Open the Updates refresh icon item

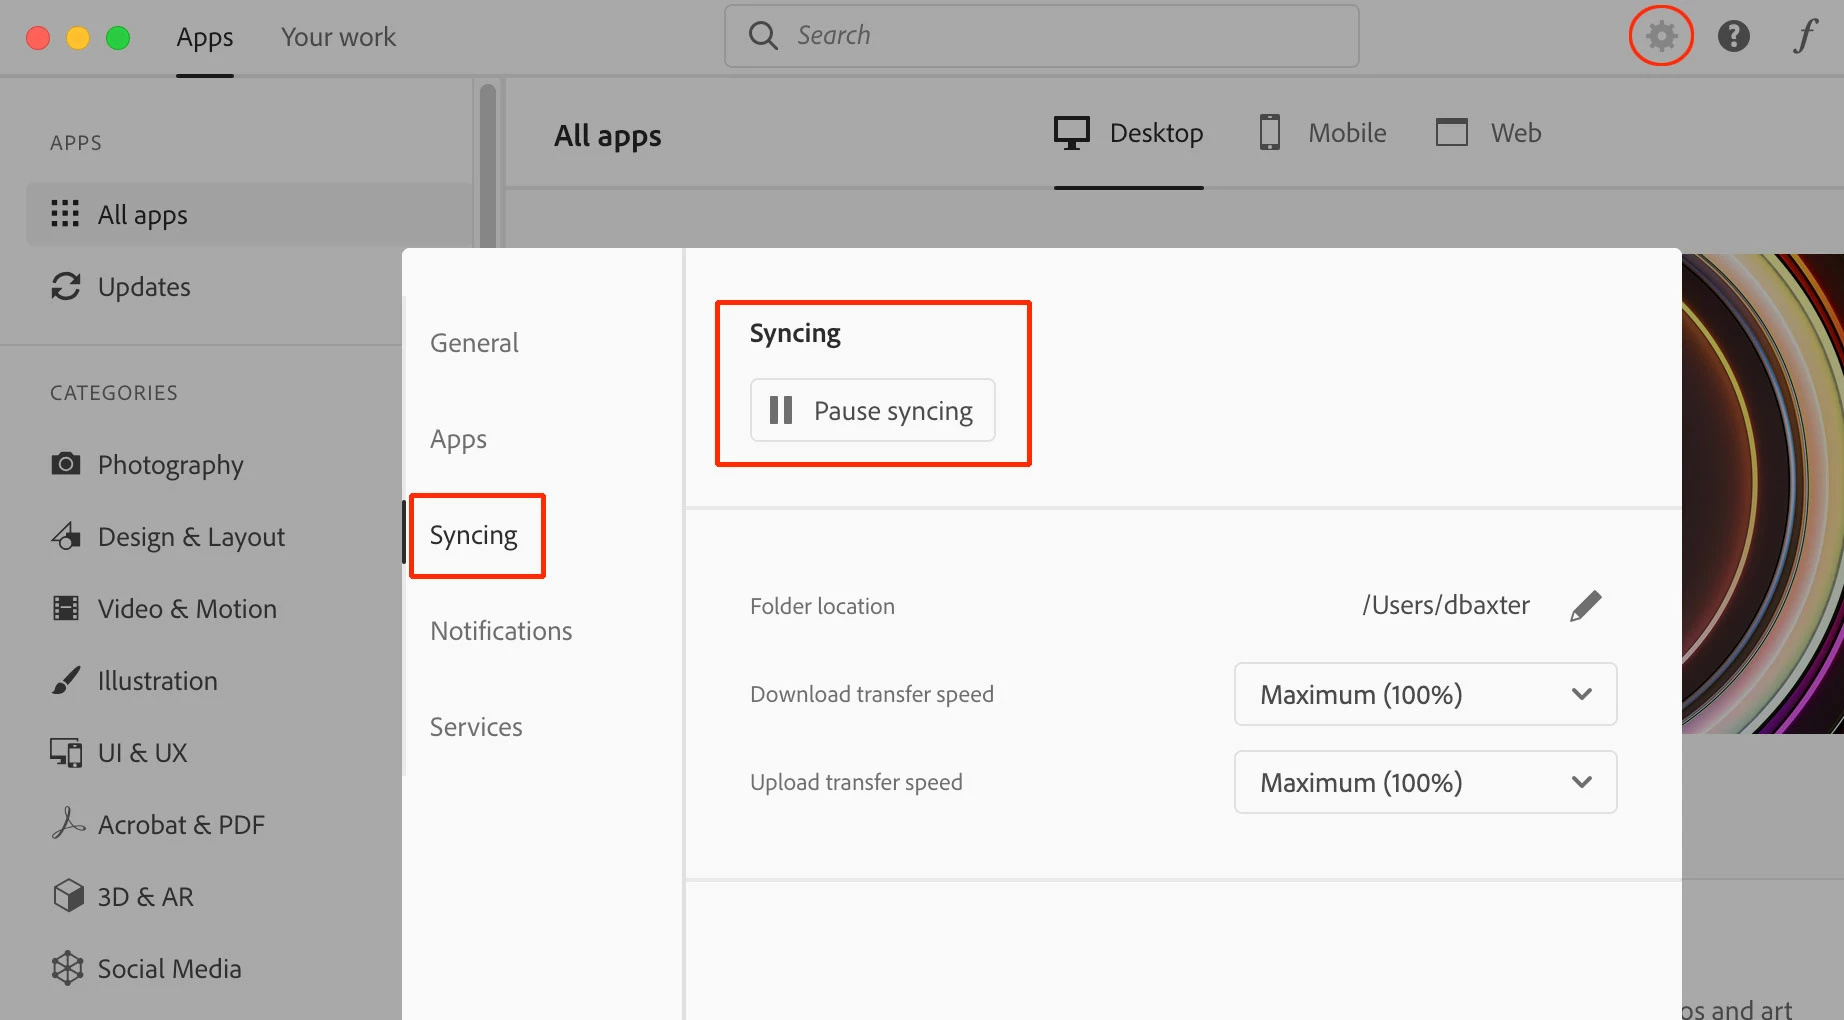click(x=121, y=287)
